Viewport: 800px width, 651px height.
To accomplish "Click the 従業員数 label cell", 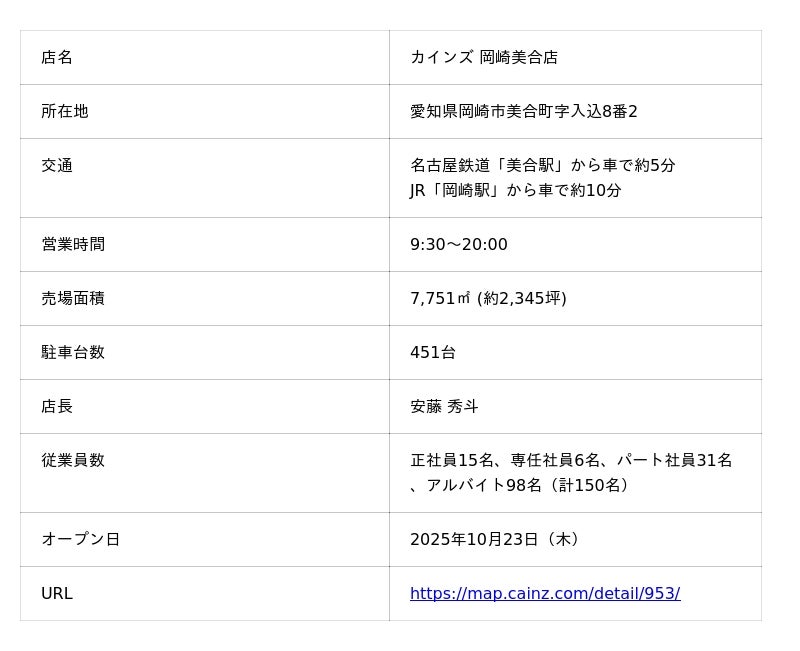I will click(73, 460).
